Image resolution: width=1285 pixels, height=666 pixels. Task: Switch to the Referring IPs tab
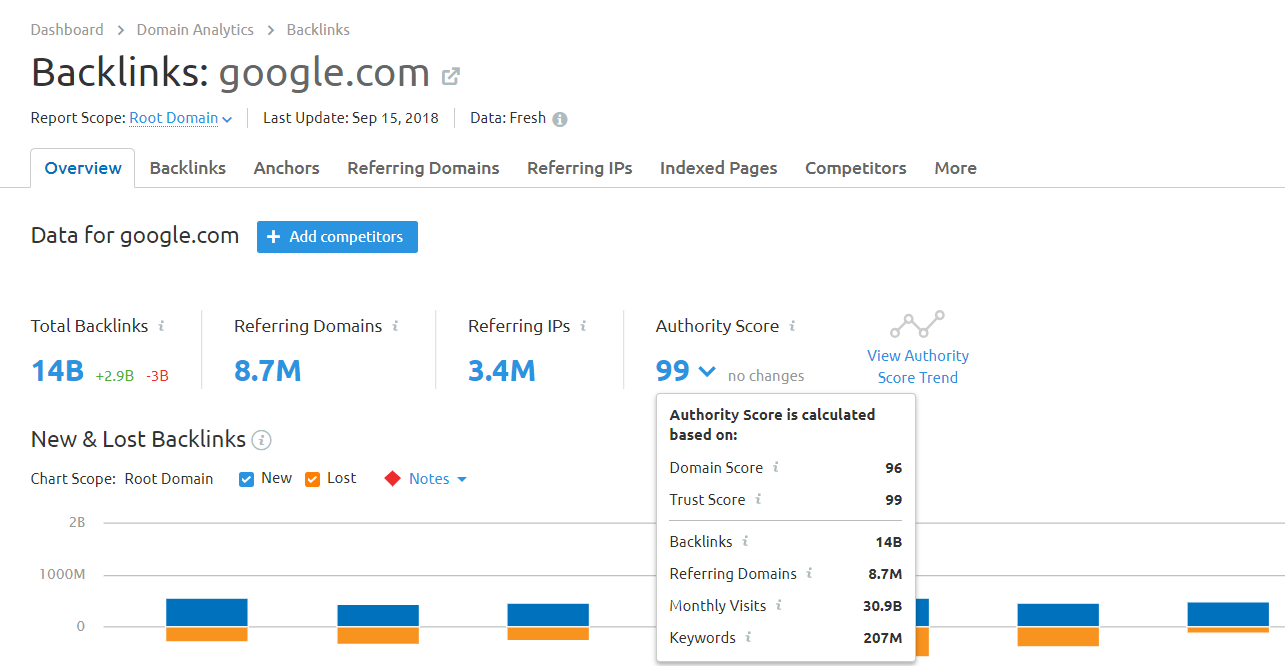(580, 168)
